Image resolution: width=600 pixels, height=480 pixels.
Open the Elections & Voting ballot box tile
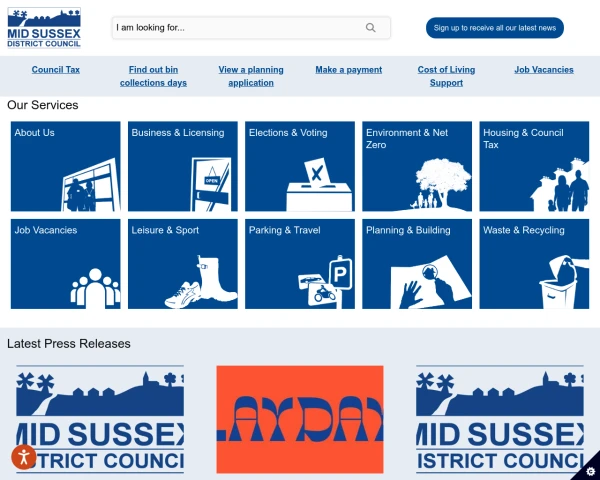tap(300, 166)
